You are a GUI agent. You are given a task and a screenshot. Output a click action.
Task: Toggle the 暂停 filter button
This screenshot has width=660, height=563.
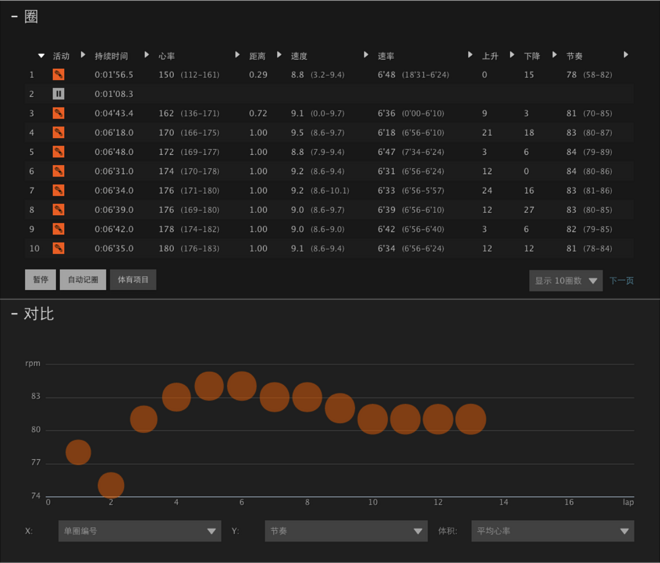[x=40, y=280]
